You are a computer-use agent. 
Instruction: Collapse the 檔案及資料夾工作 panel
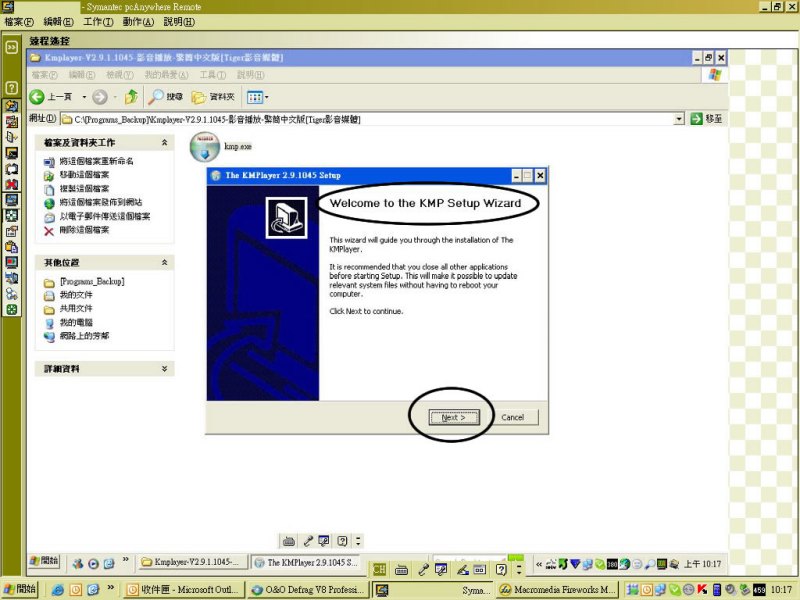[x=164, y=142]
